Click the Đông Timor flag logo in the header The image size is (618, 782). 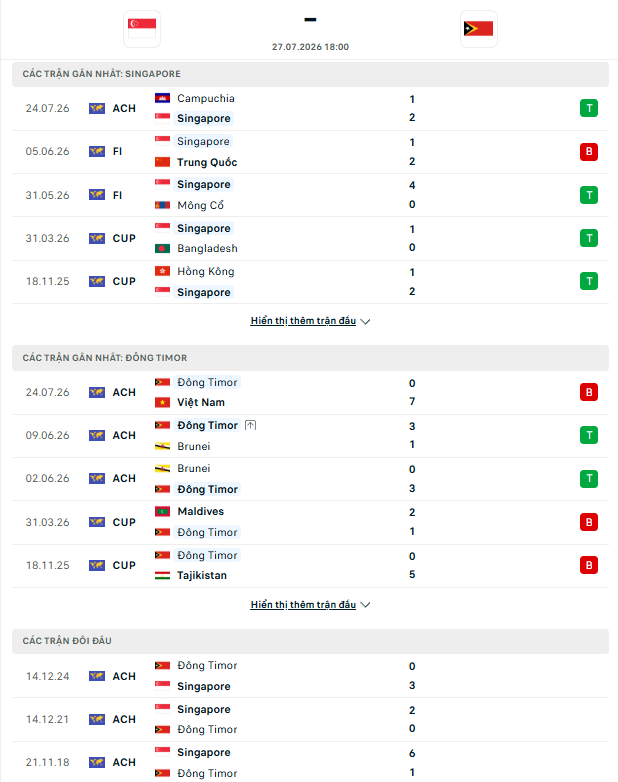478,29
